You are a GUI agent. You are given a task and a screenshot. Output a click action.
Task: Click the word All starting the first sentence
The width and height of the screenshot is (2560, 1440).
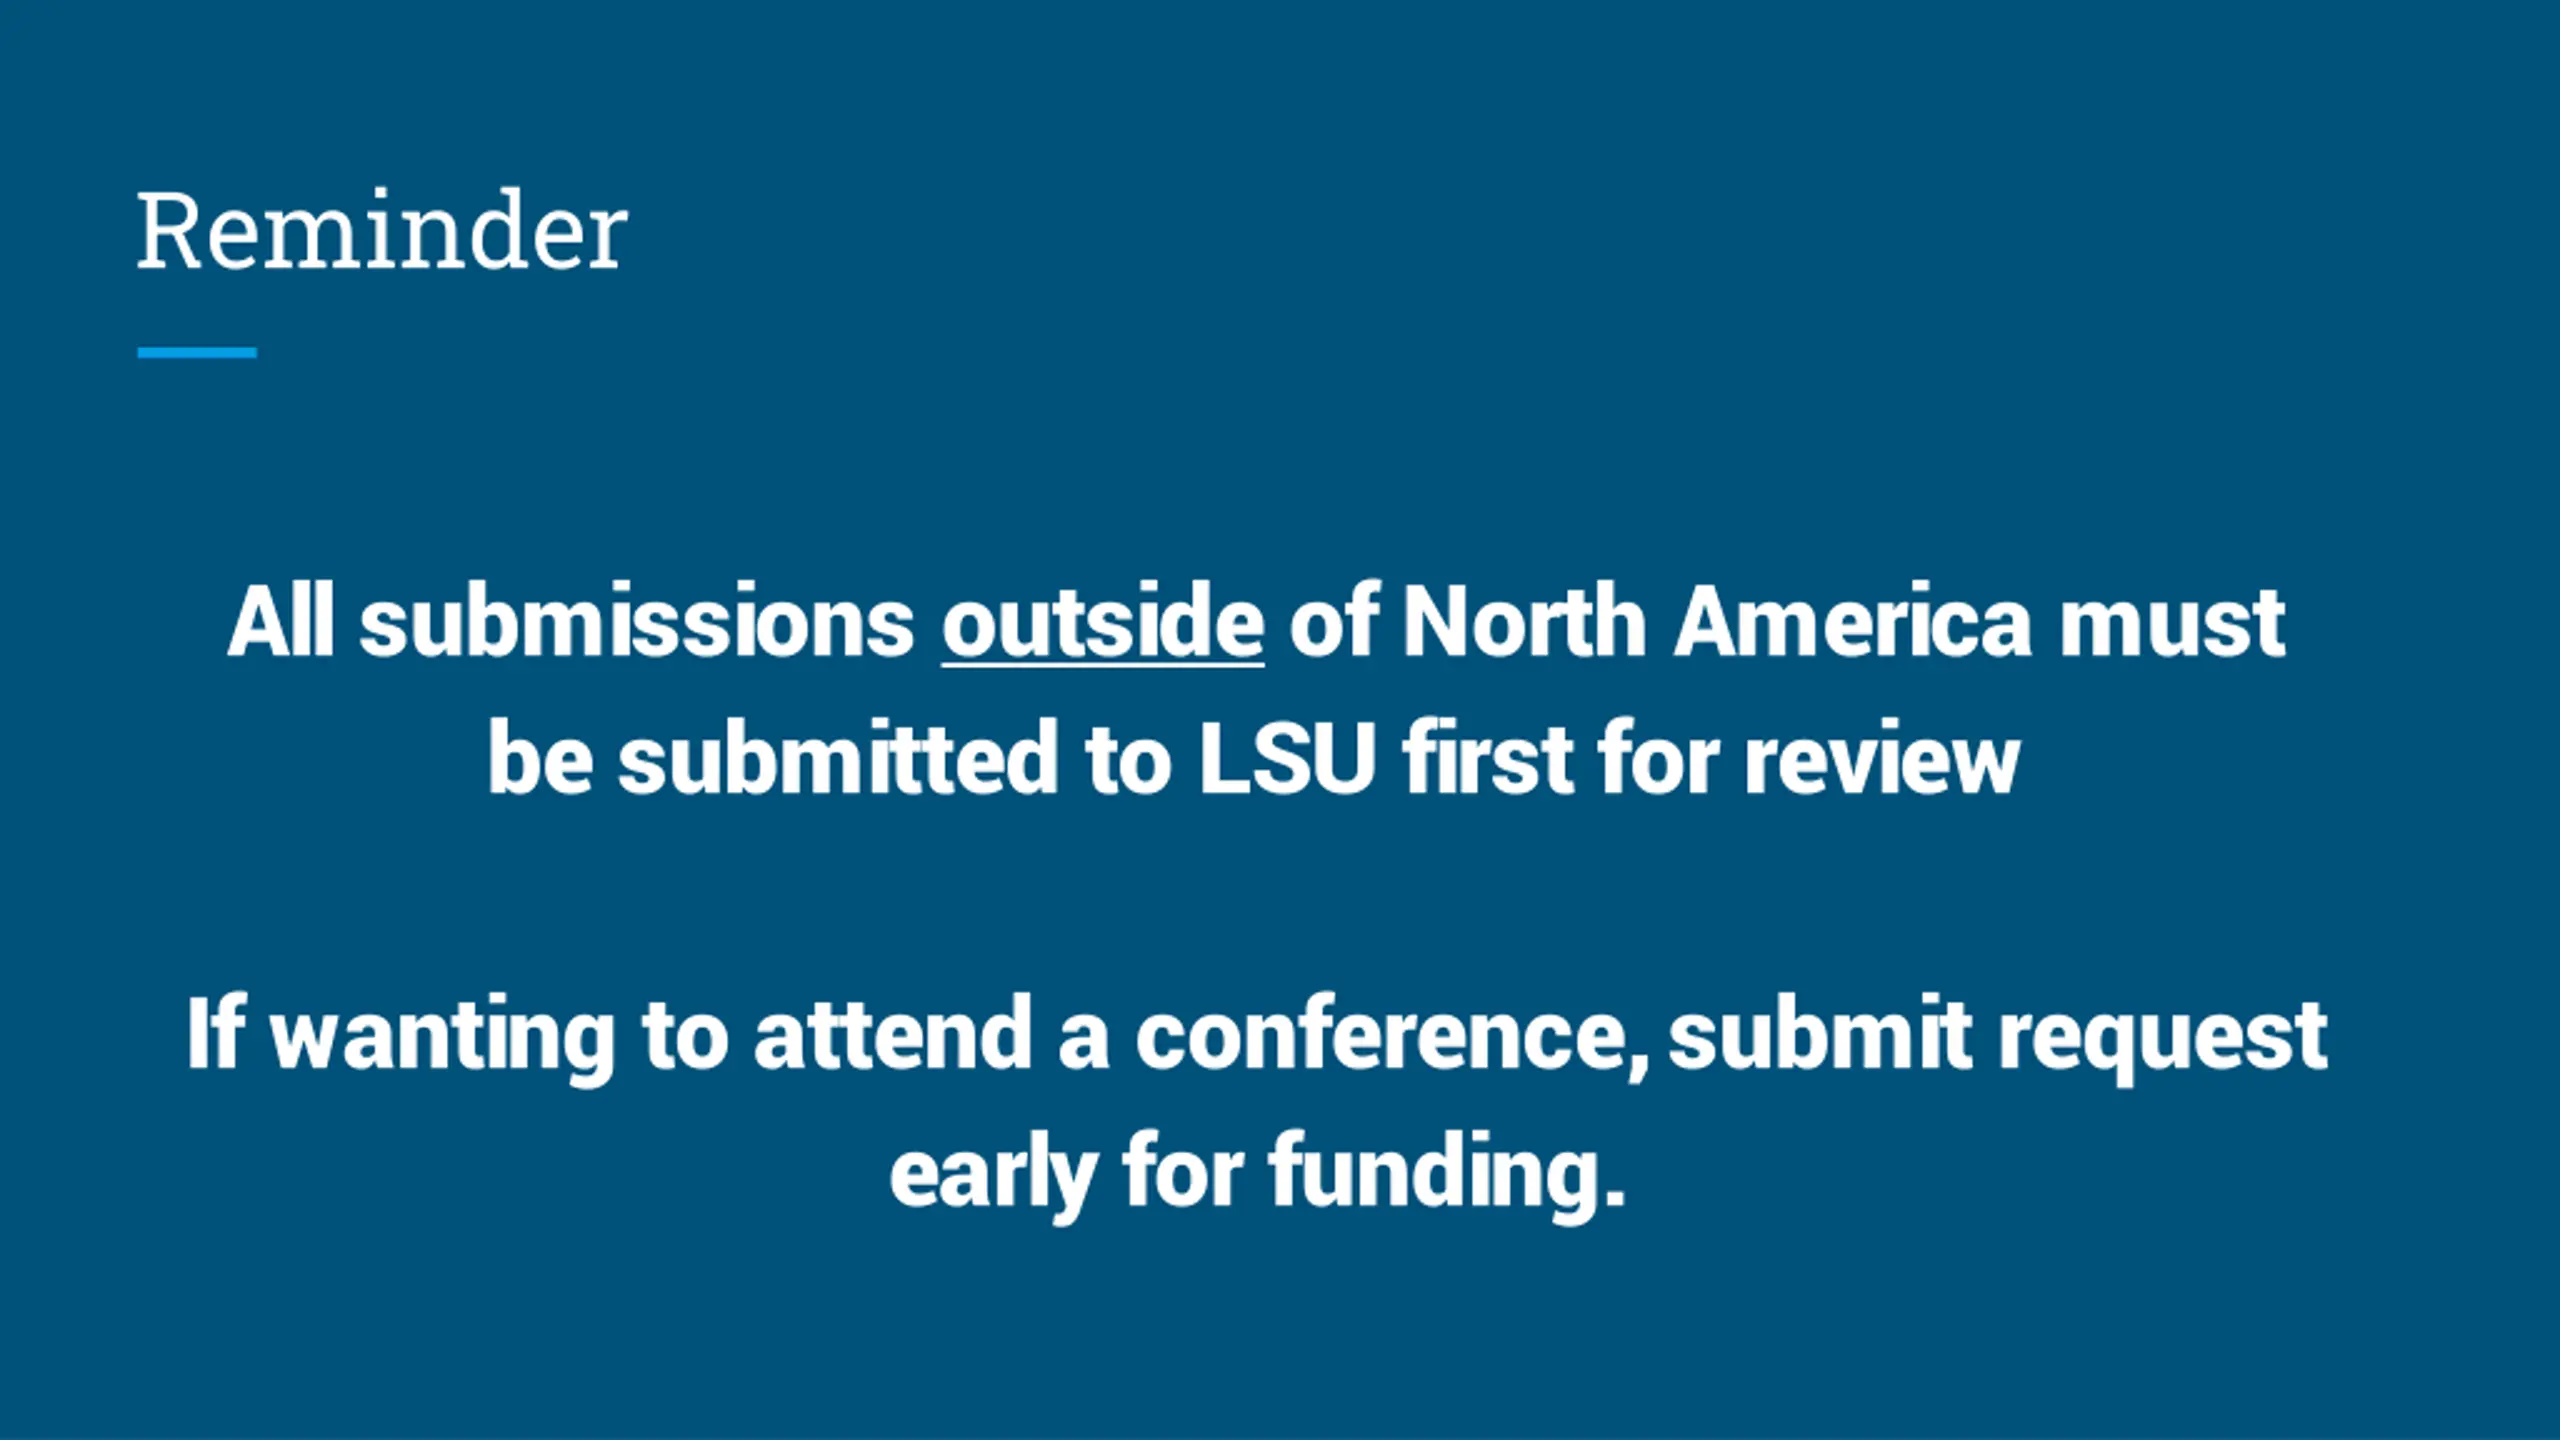click(280, 622)
